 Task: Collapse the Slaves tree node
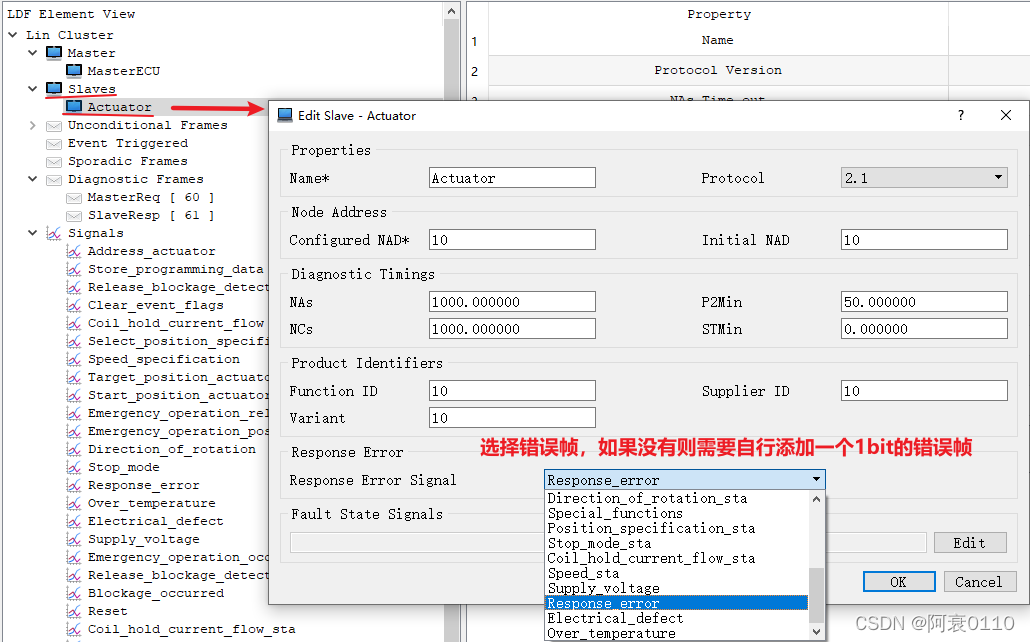point(33,88)
